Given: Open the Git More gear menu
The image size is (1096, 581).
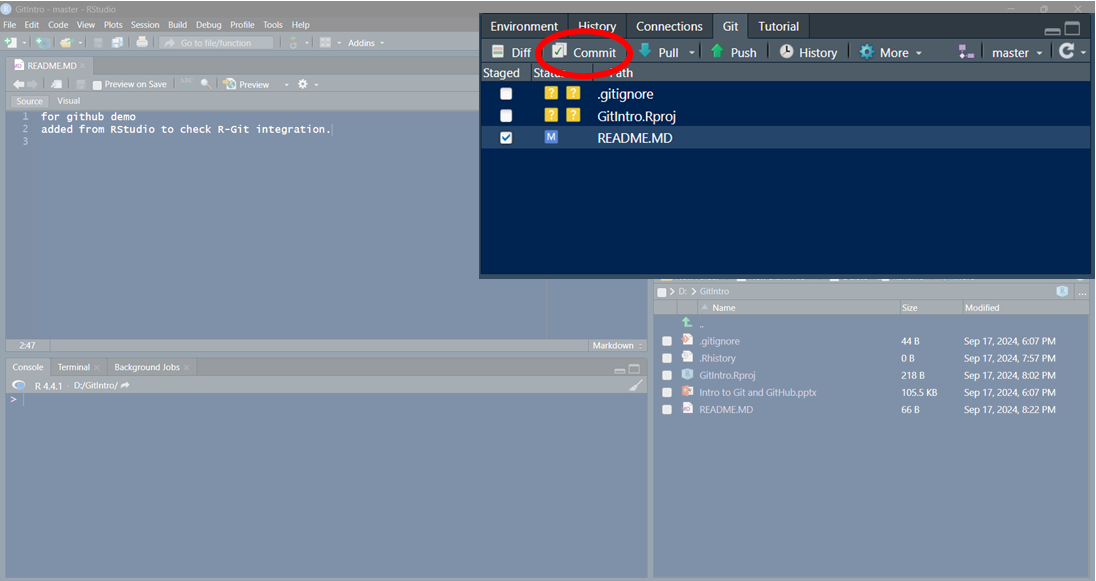Looking at the screenshot, I should point(890,52).
